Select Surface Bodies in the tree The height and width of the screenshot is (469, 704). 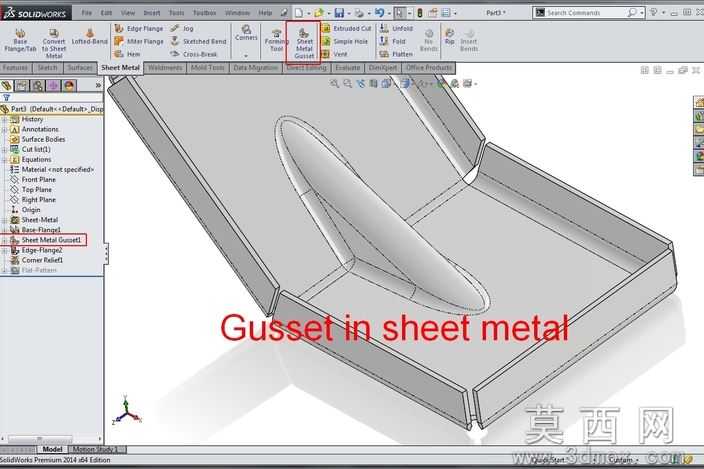38,140
